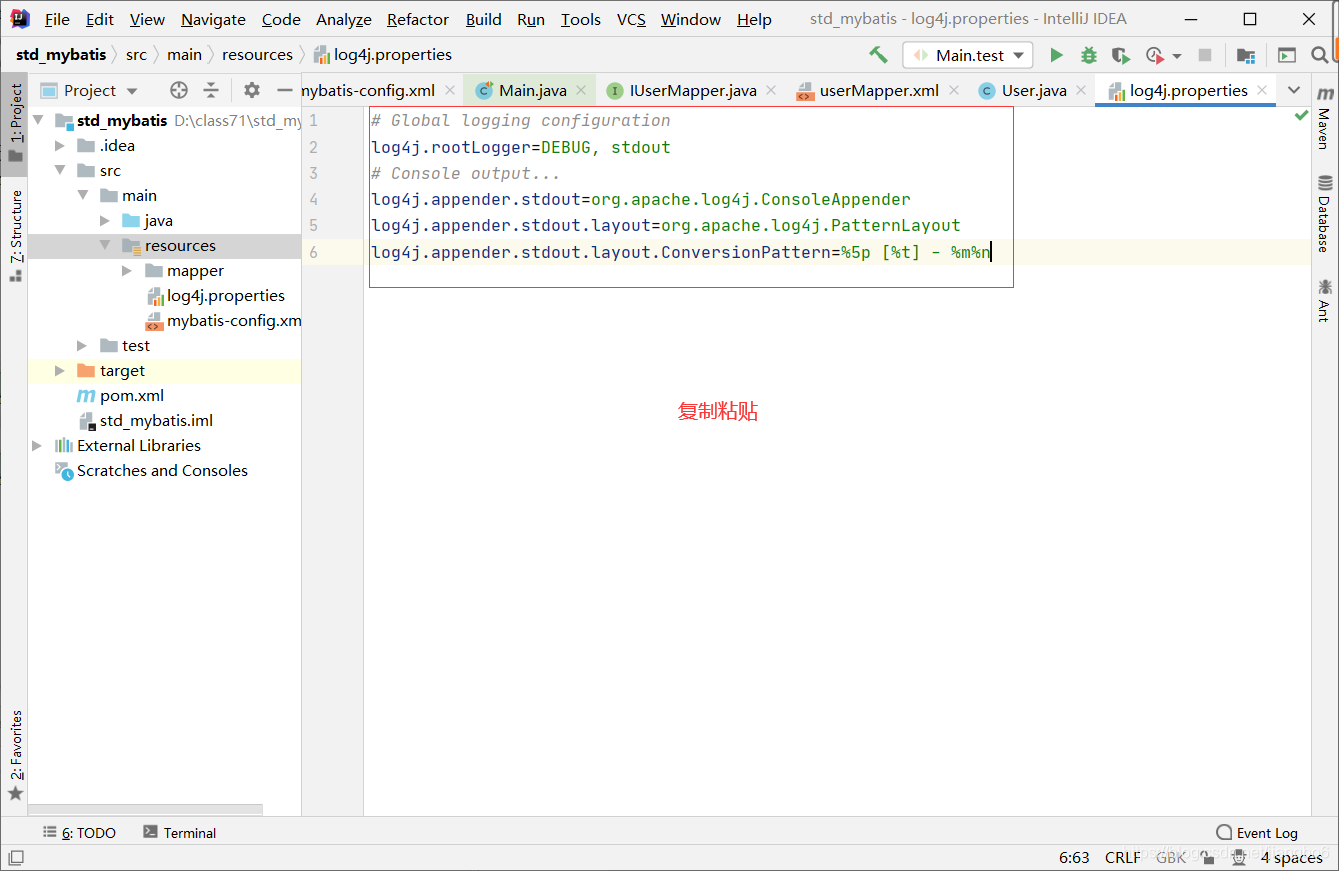Open the Ant tool window
The width and height of the screenshot is (1339, 871).
(1324, 299)
